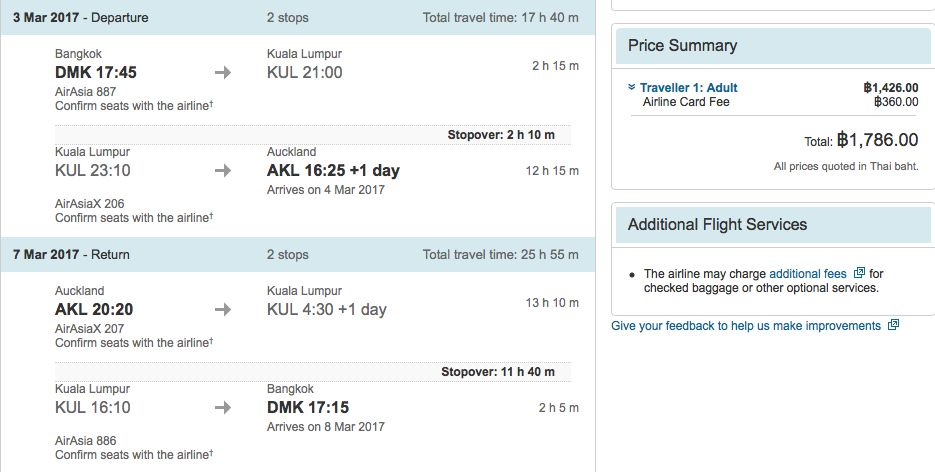Screen dimensions: 935x472
Task: Select the AirAsia 887 flight number text
Action: 85,92
